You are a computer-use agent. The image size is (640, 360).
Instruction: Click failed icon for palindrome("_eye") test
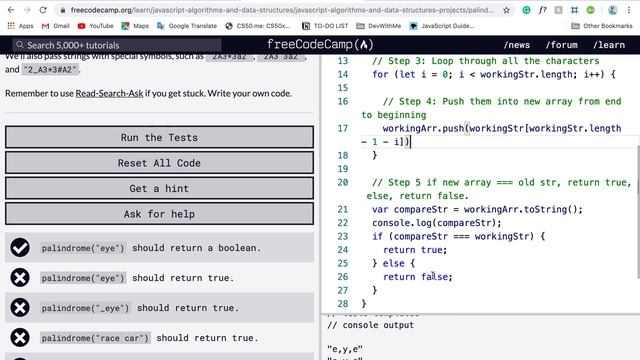(x=20, y=308)
